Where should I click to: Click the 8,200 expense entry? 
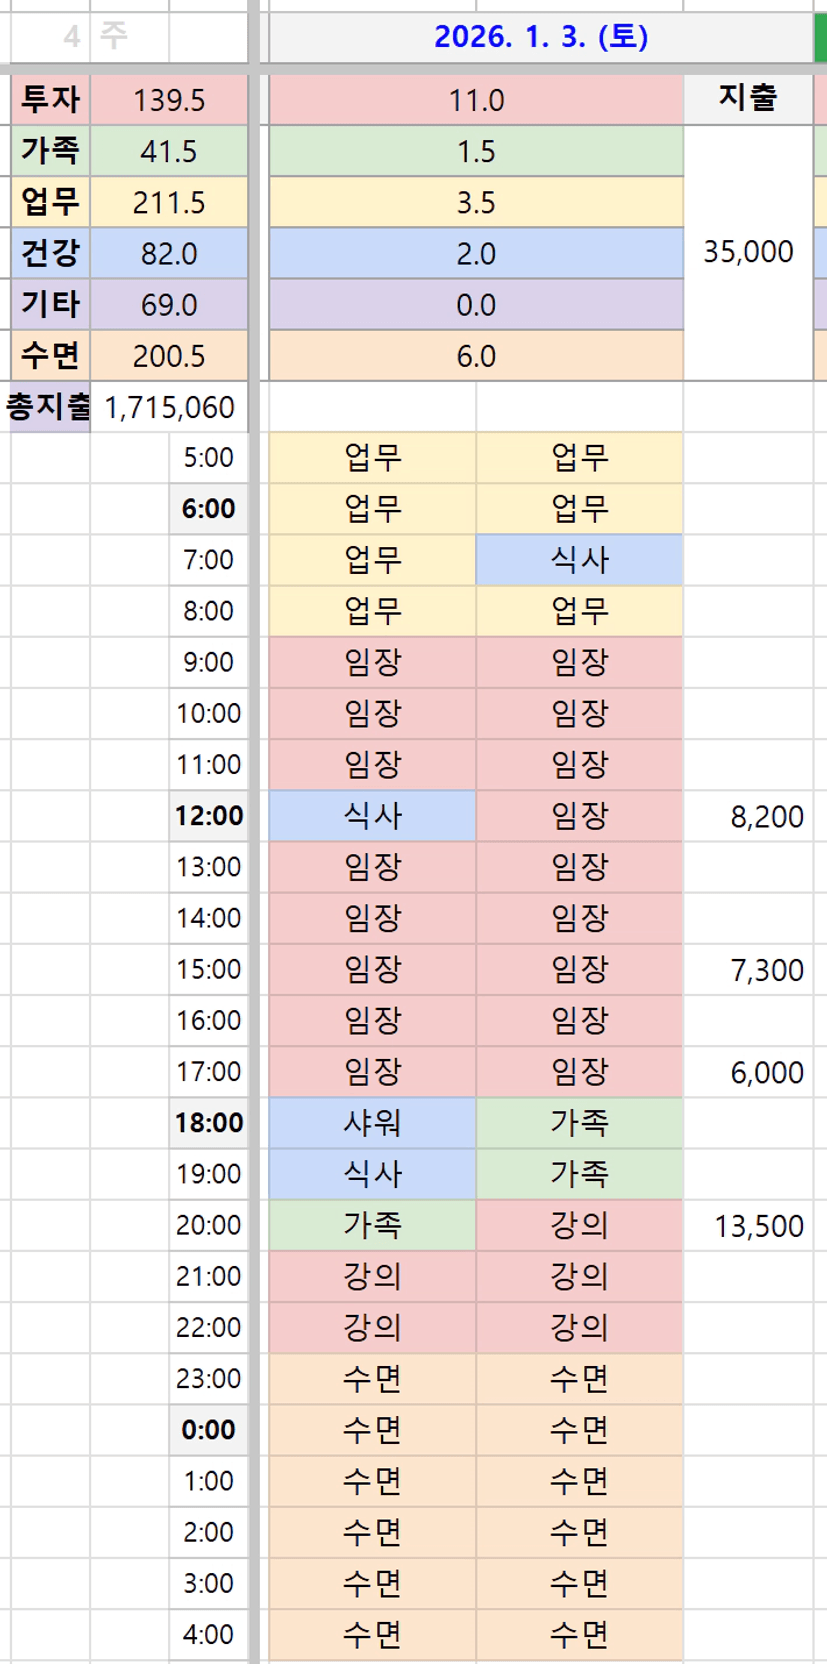pyautogui.click(x=766, y=817)
